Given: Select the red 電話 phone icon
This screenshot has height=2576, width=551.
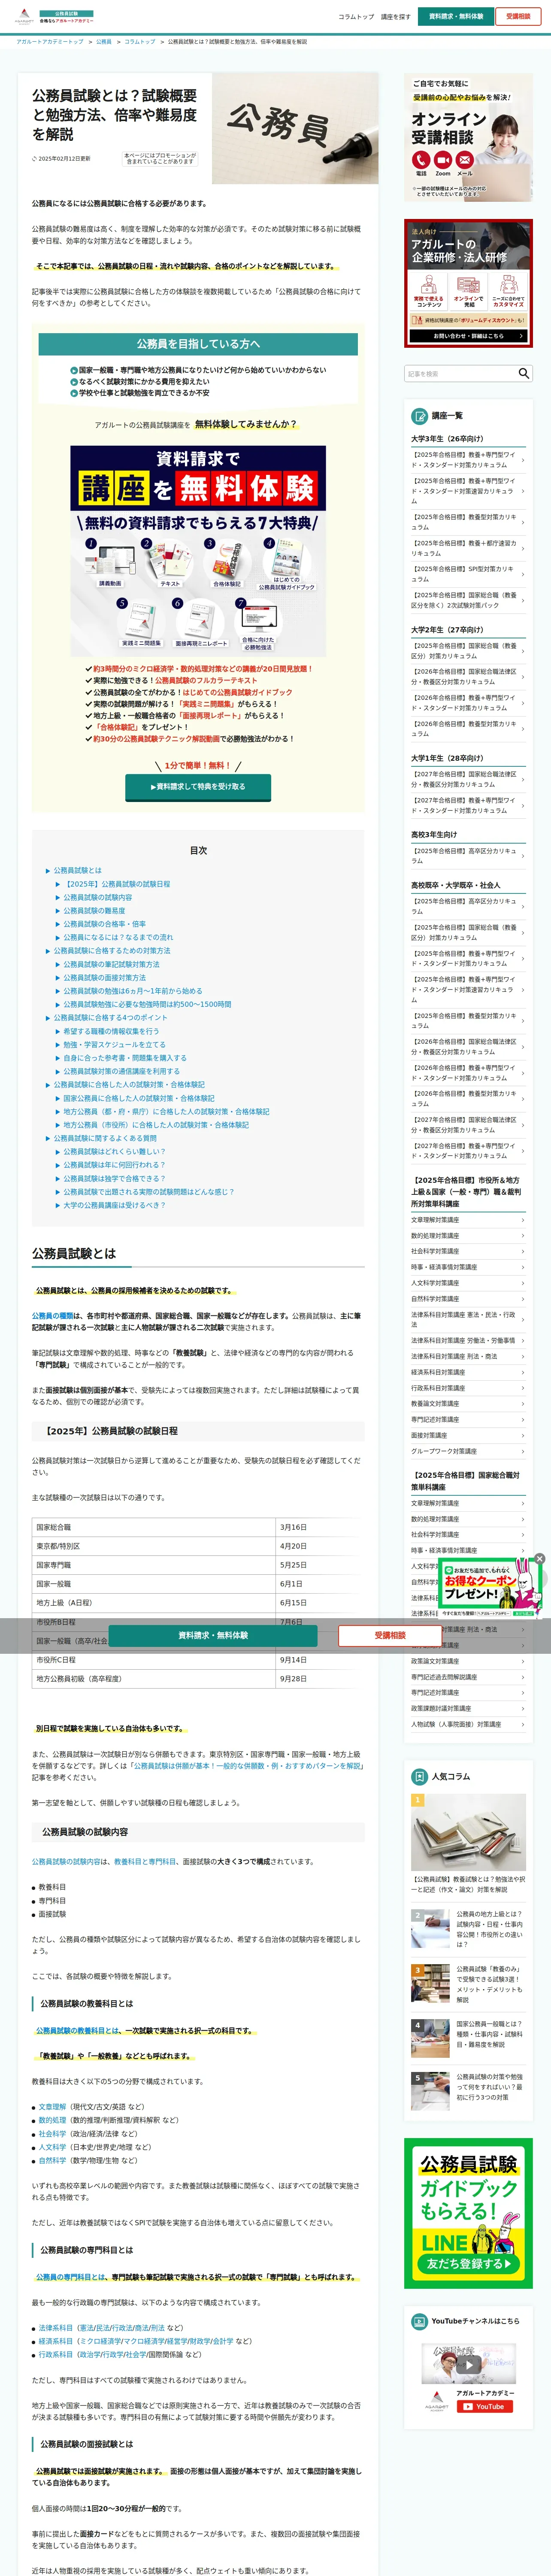Looking at the screenshot, I should pyautogui.click(x=420, y=160).
